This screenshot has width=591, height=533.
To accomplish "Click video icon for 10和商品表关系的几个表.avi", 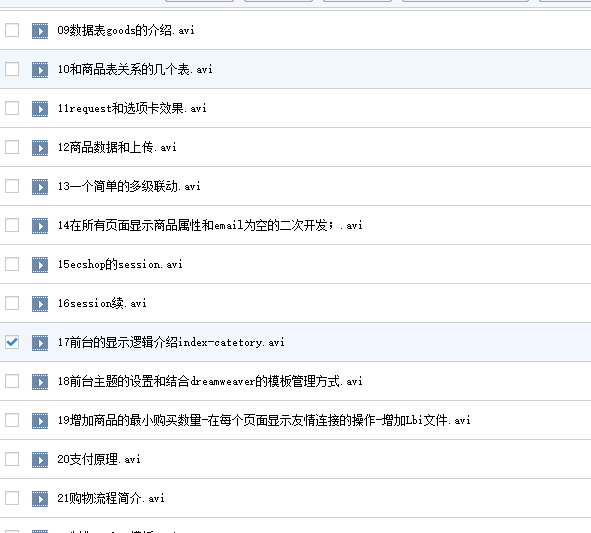I will pyautogui.click(x=40, y=70).
